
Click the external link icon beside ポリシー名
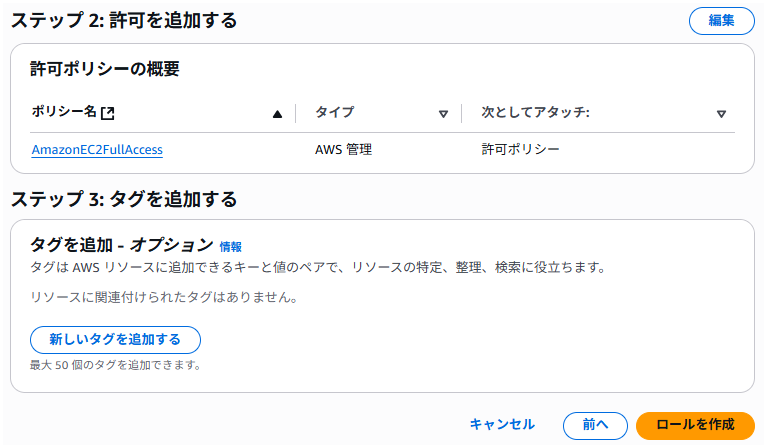[109, 113]
